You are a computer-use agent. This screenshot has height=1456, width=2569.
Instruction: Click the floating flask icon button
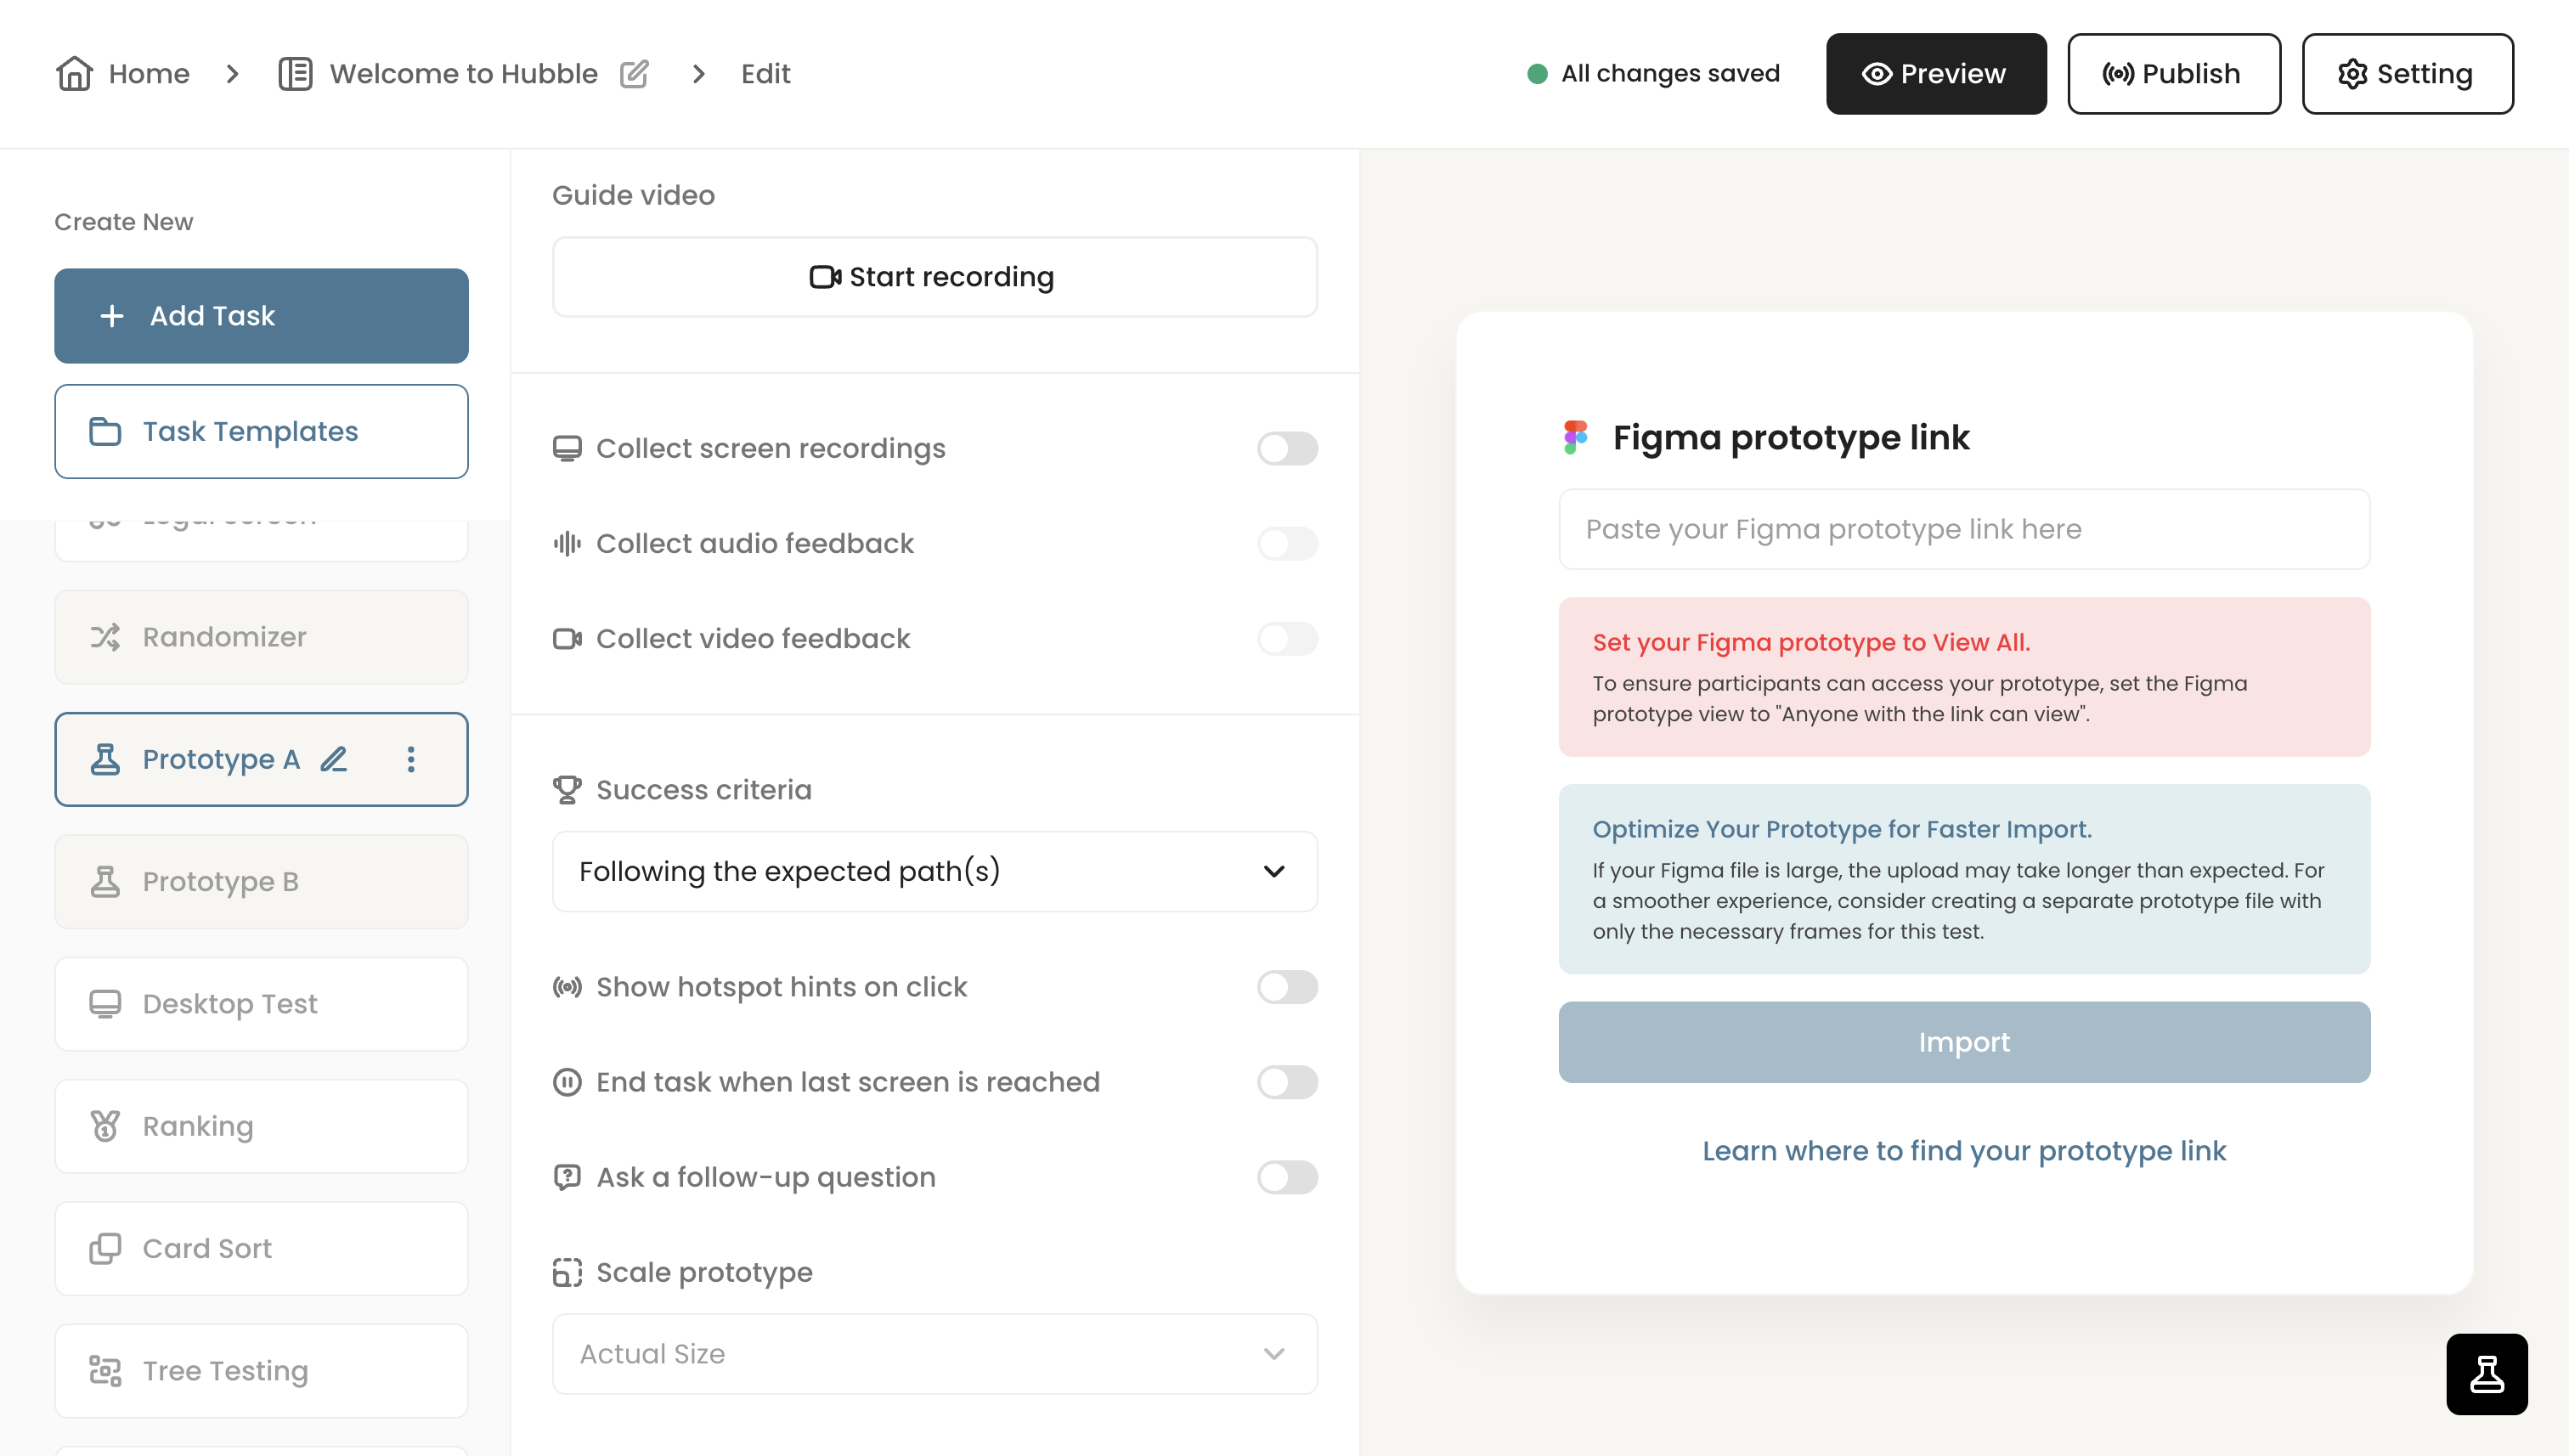point(2487,1374)
